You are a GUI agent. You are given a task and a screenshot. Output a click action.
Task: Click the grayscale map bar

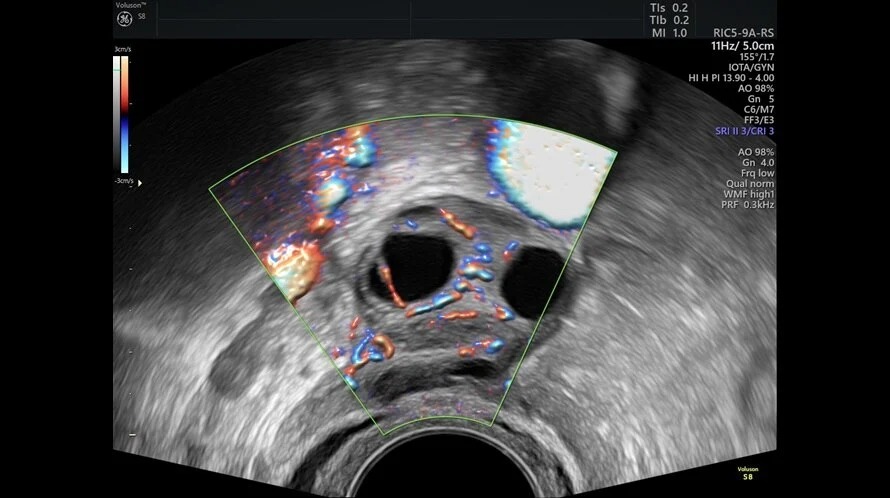click(x=116, y=114)
